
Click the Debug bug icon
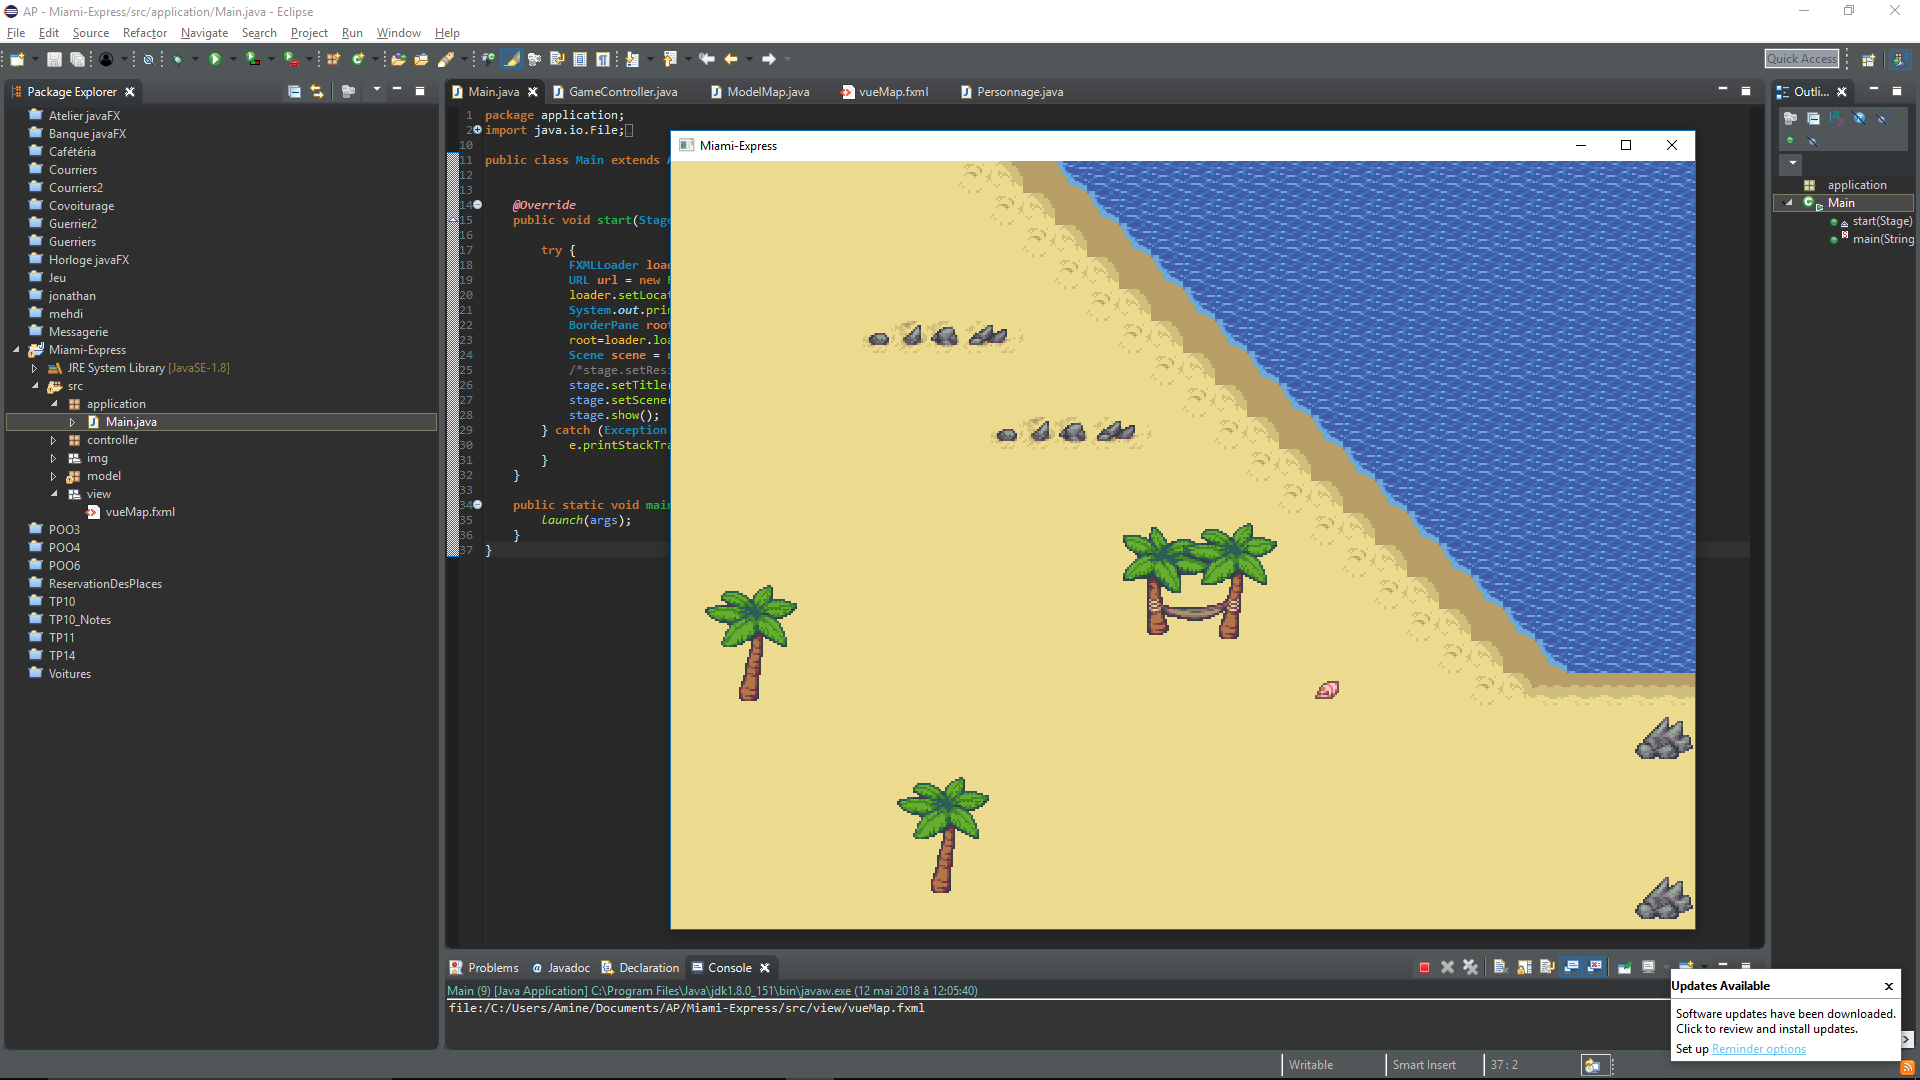177,60
